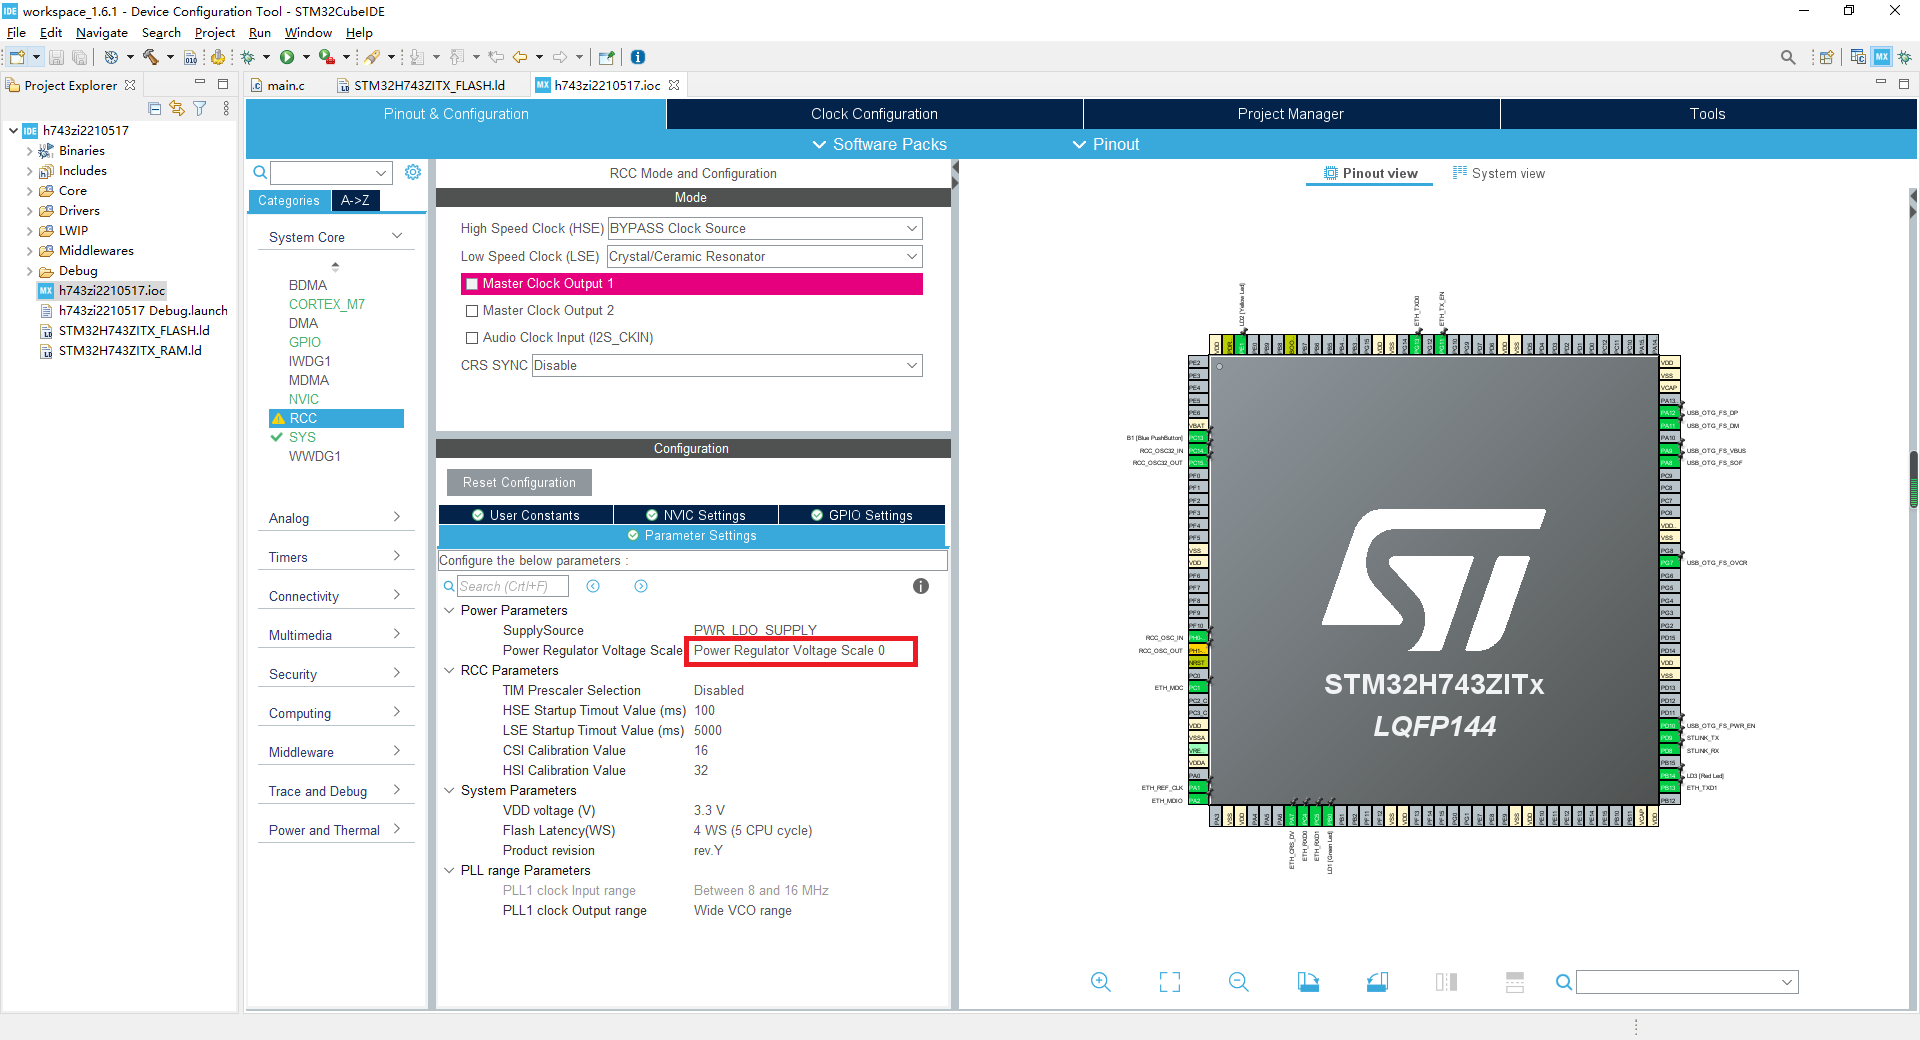The height and width of the screenshot is (1040, 1920).
Task: Open the gear settings beside the peripheral search
Action: (x=413, y=172)
